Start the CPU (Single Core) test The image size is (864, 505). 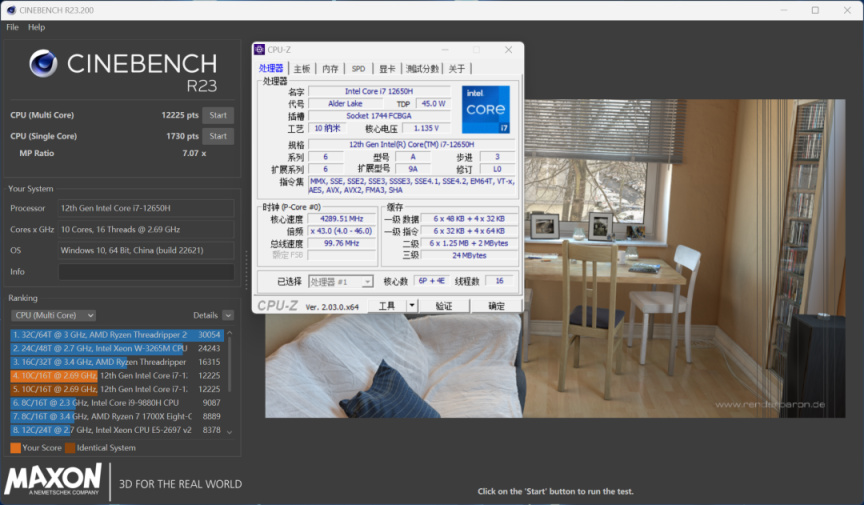coord(218,136)
